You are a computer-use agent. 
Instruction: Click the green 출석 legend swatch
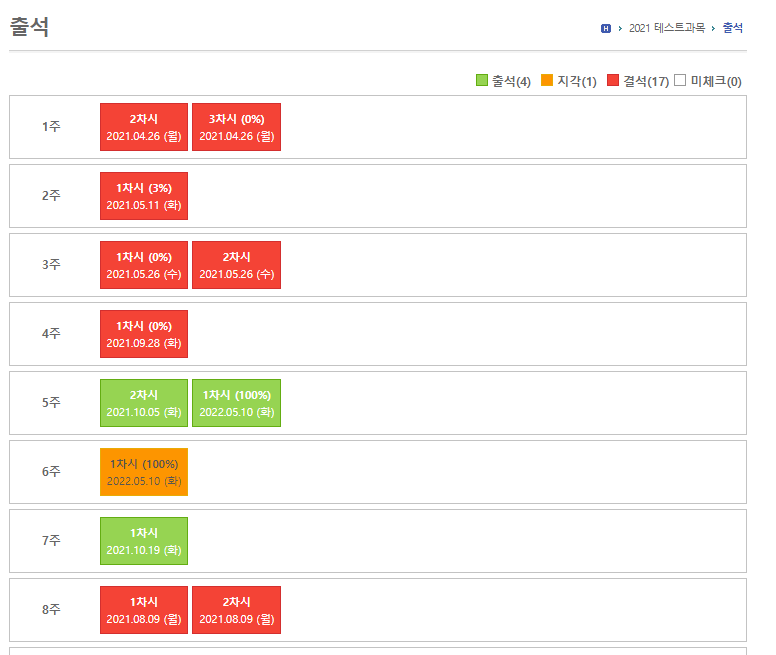482,80
